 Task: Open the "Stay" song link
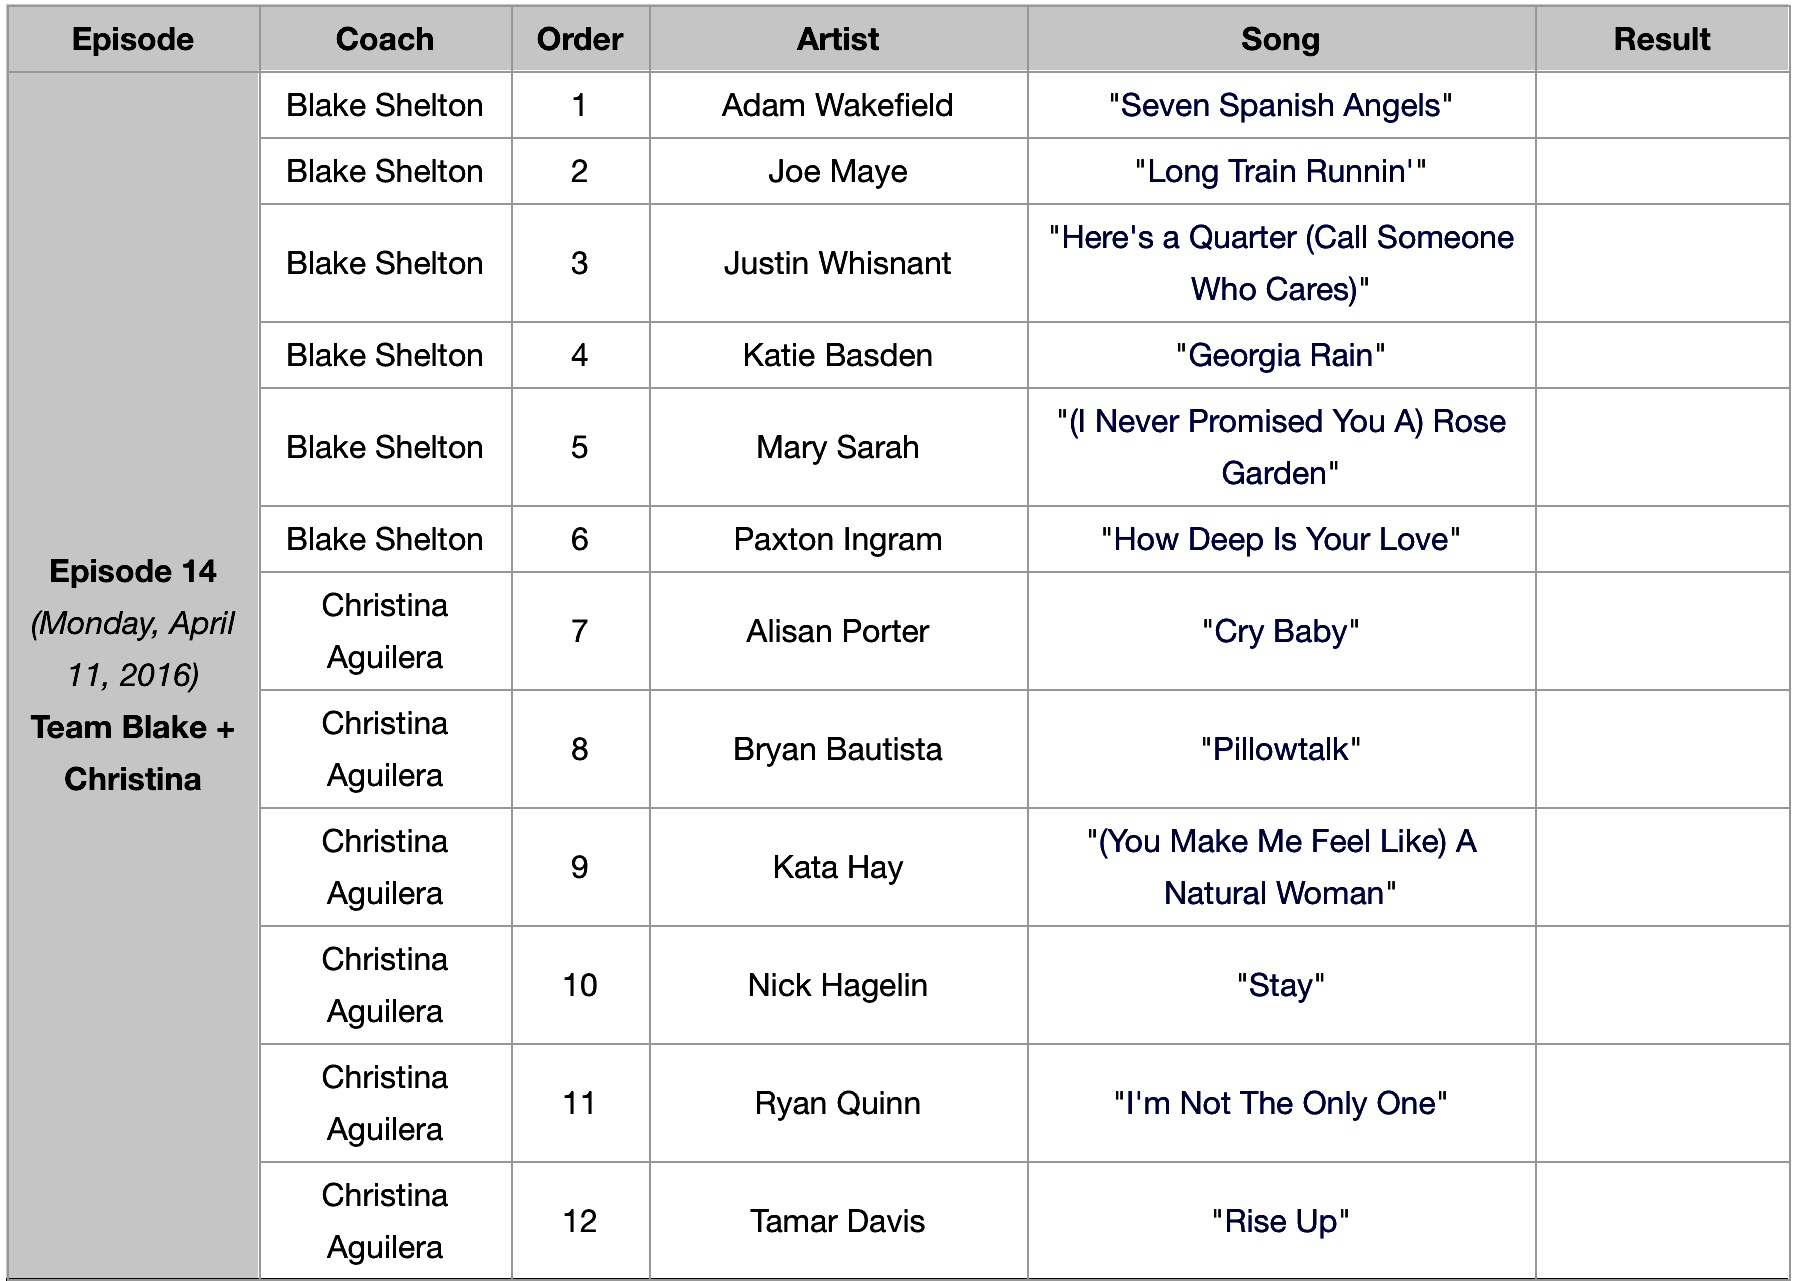pyautogui.click(x=1280, y=985)
